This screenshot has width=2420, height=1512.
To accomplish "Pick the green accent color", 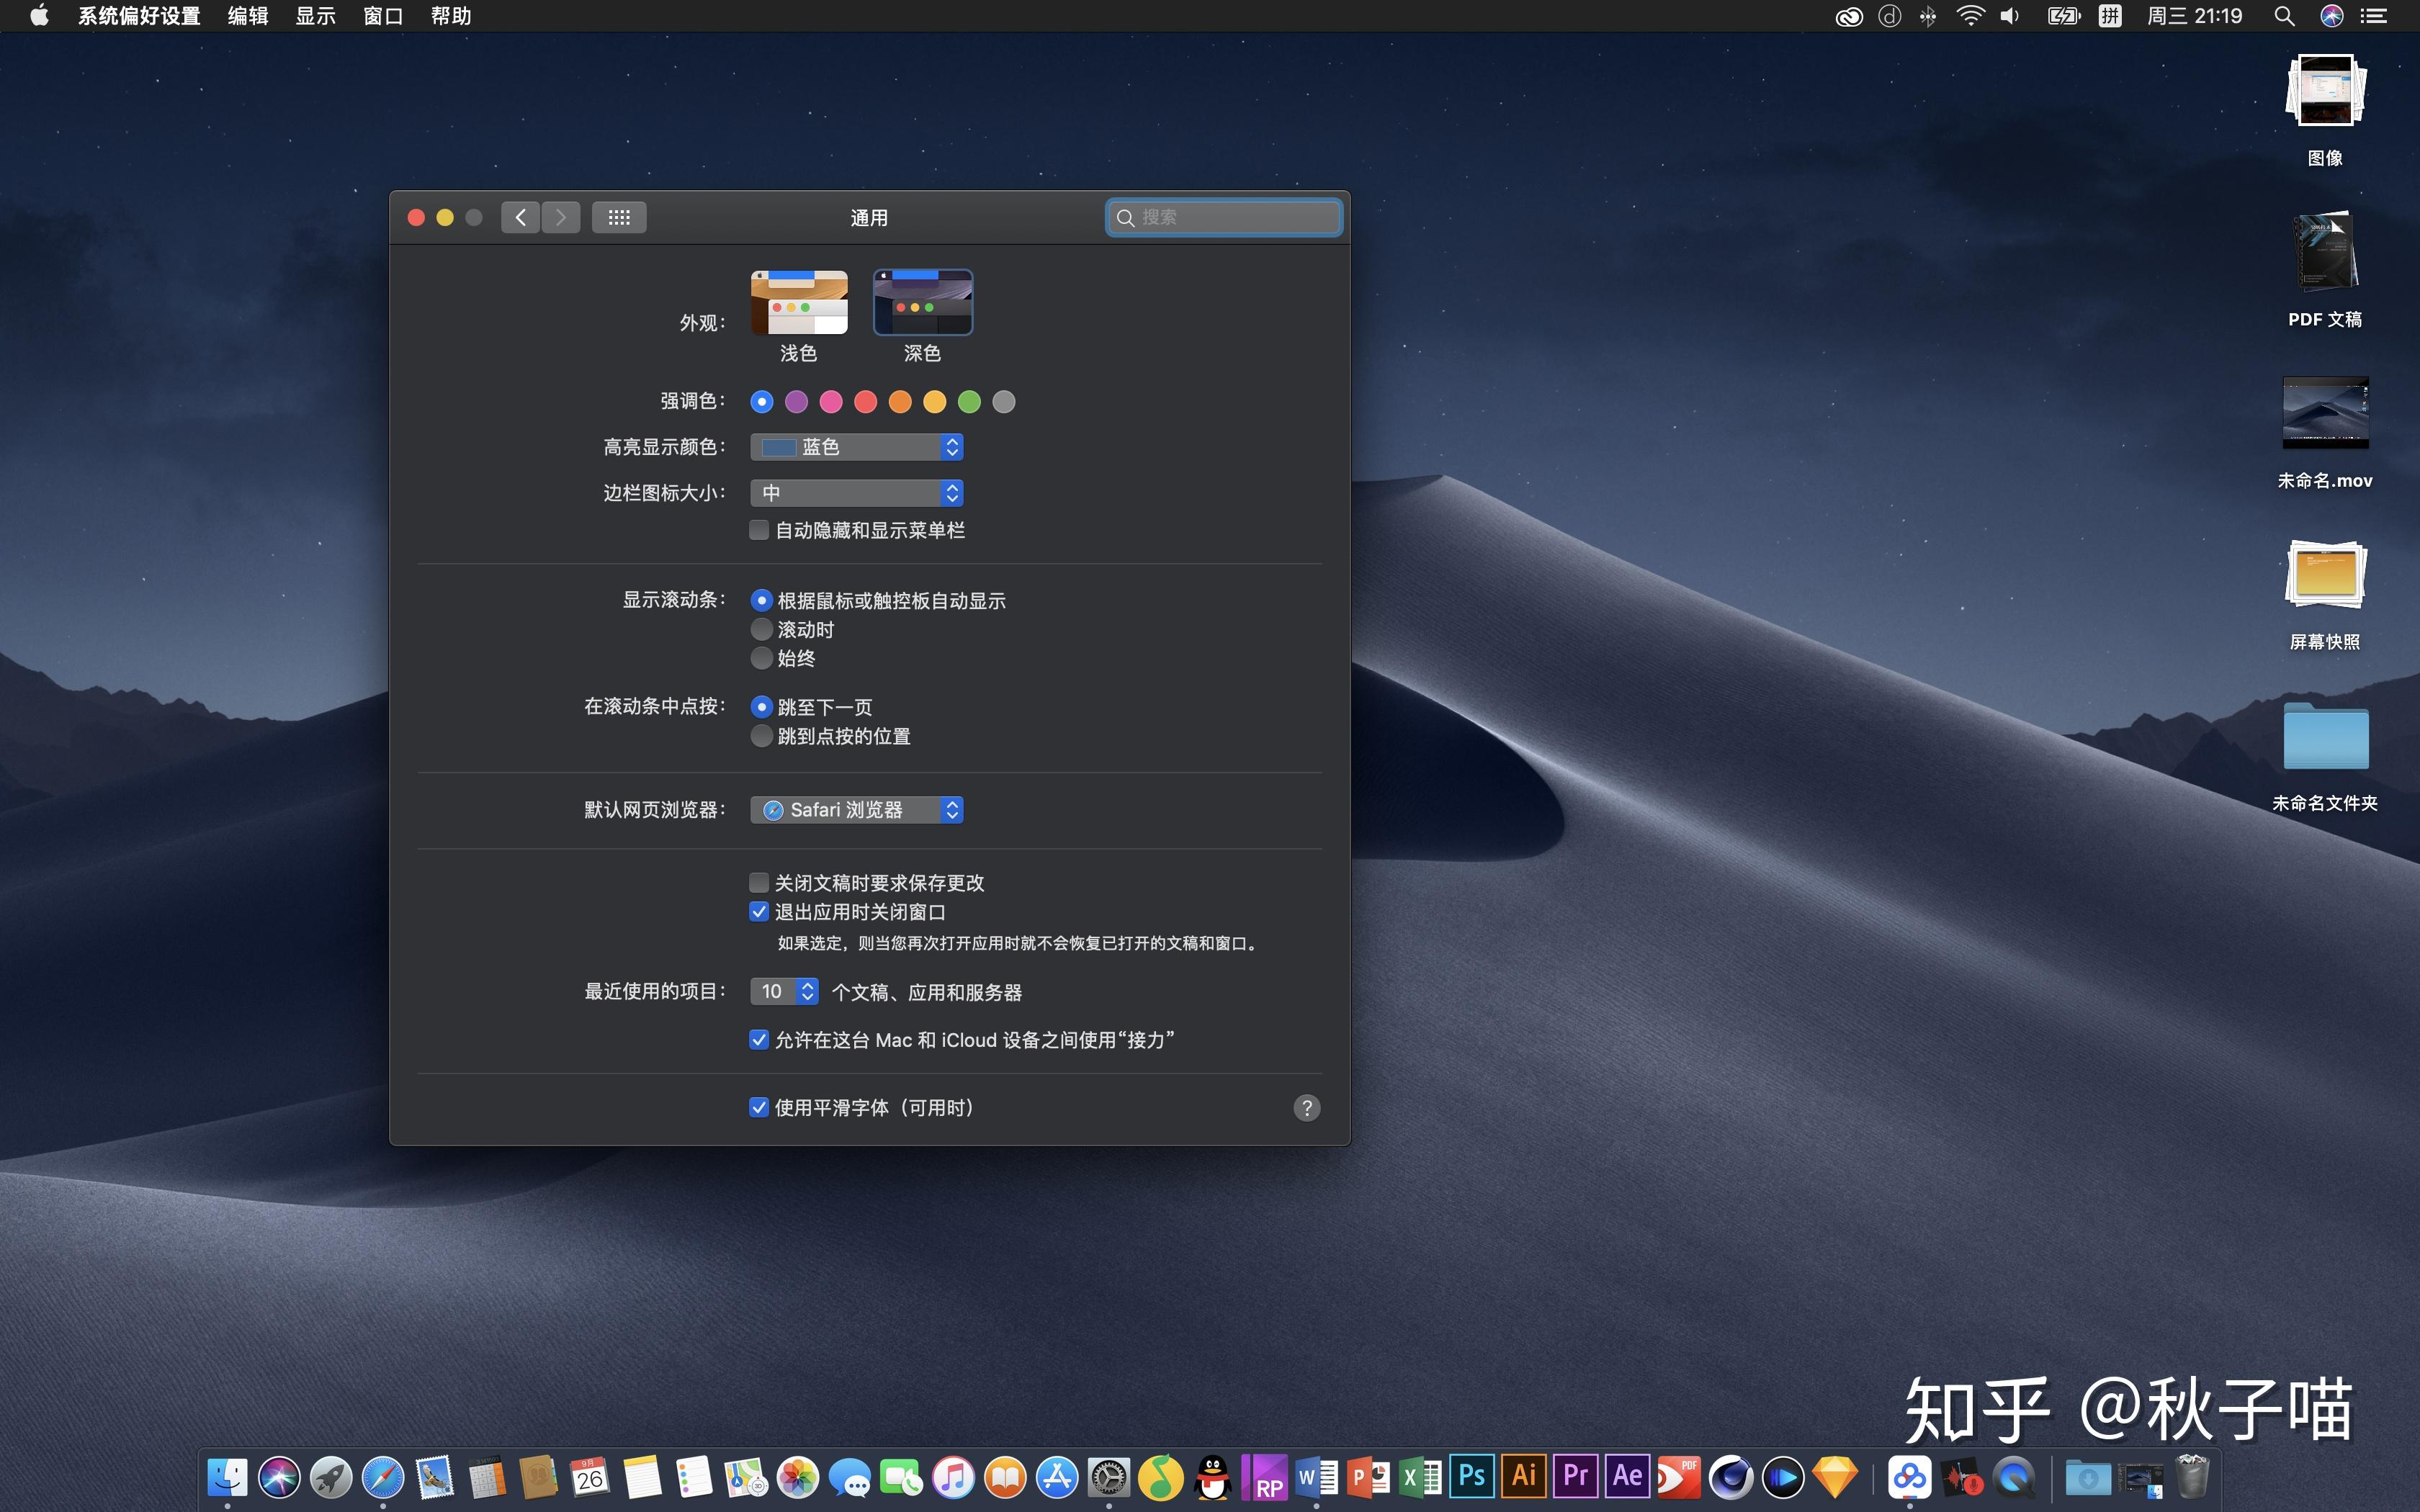I will coord(969,402).
